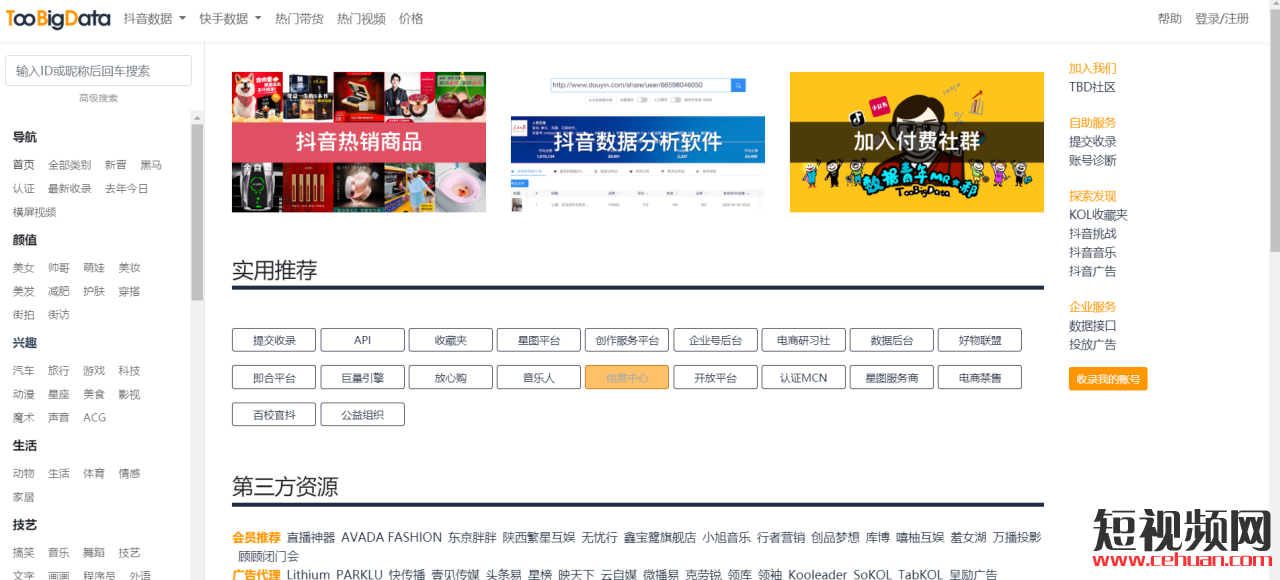This screenshot has width=1280, height=580.
Task: Open the AVADA FASHION resource link
Action: (391, 538)
